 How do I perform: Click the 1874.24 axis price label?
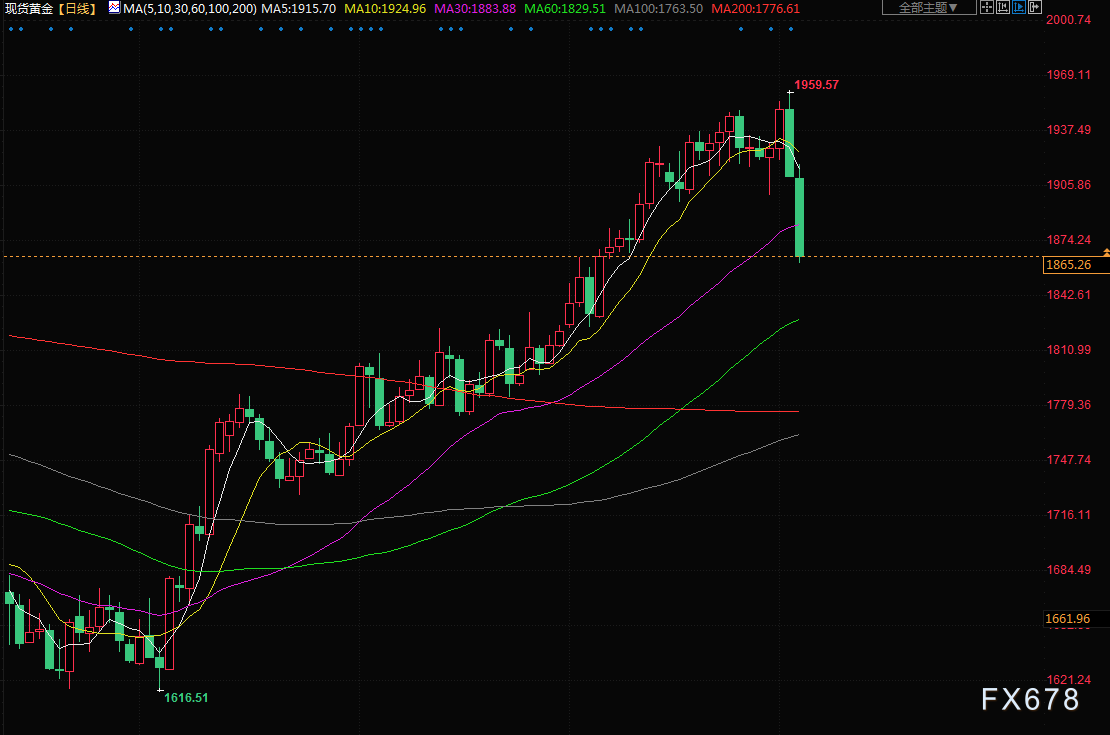[x=1068, y=240]
